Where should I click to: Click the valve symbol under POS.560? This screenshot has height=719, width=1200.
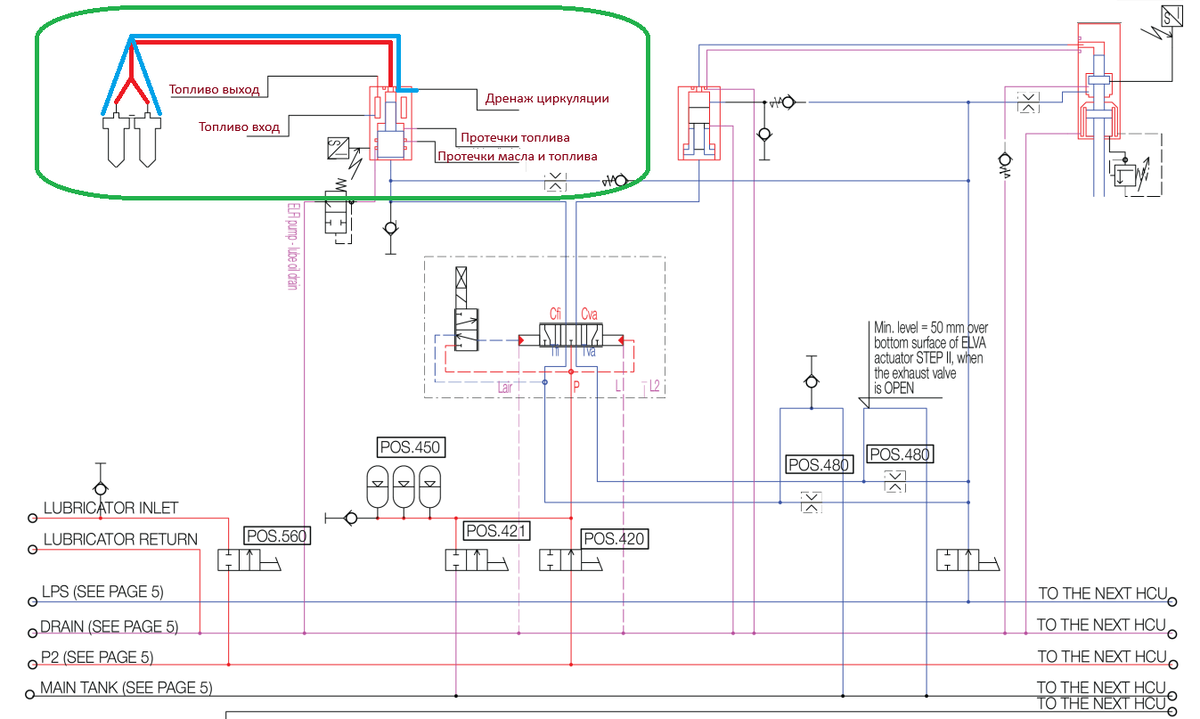coord(250,561)
